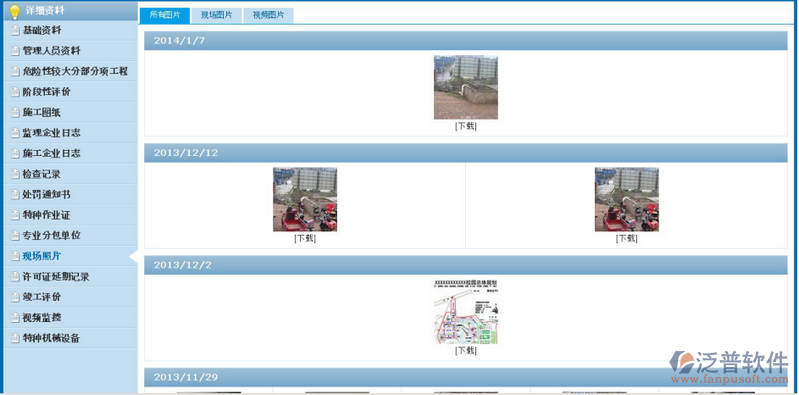Click the page icon next to 视频监控
Viewport: 799px width, 395px height.
15,318
